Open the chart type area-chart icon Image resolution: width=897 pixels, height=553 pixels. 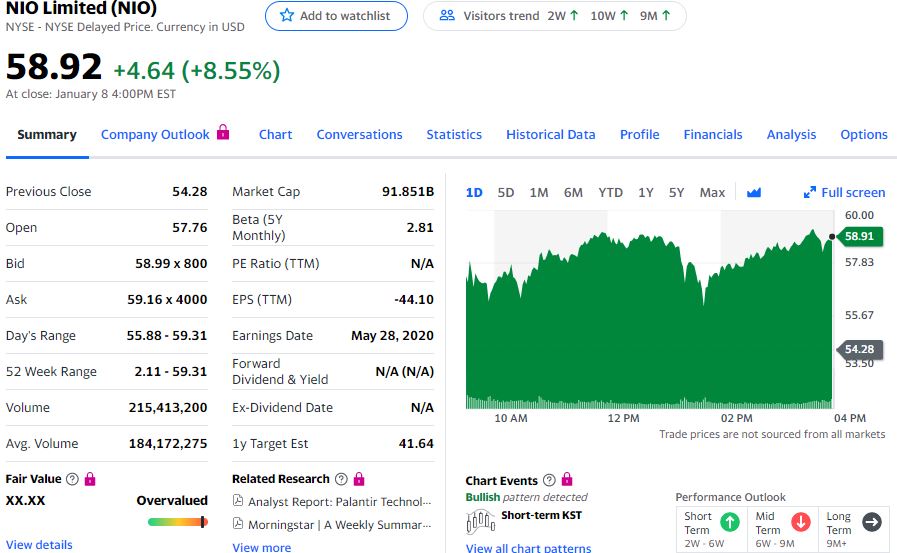(x=754, y=192)
